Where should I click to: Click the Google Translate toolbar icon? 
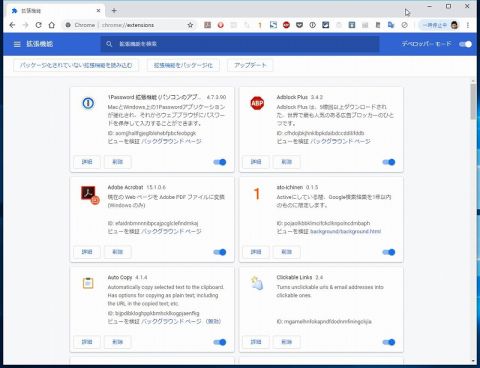(x=391, y=25)
